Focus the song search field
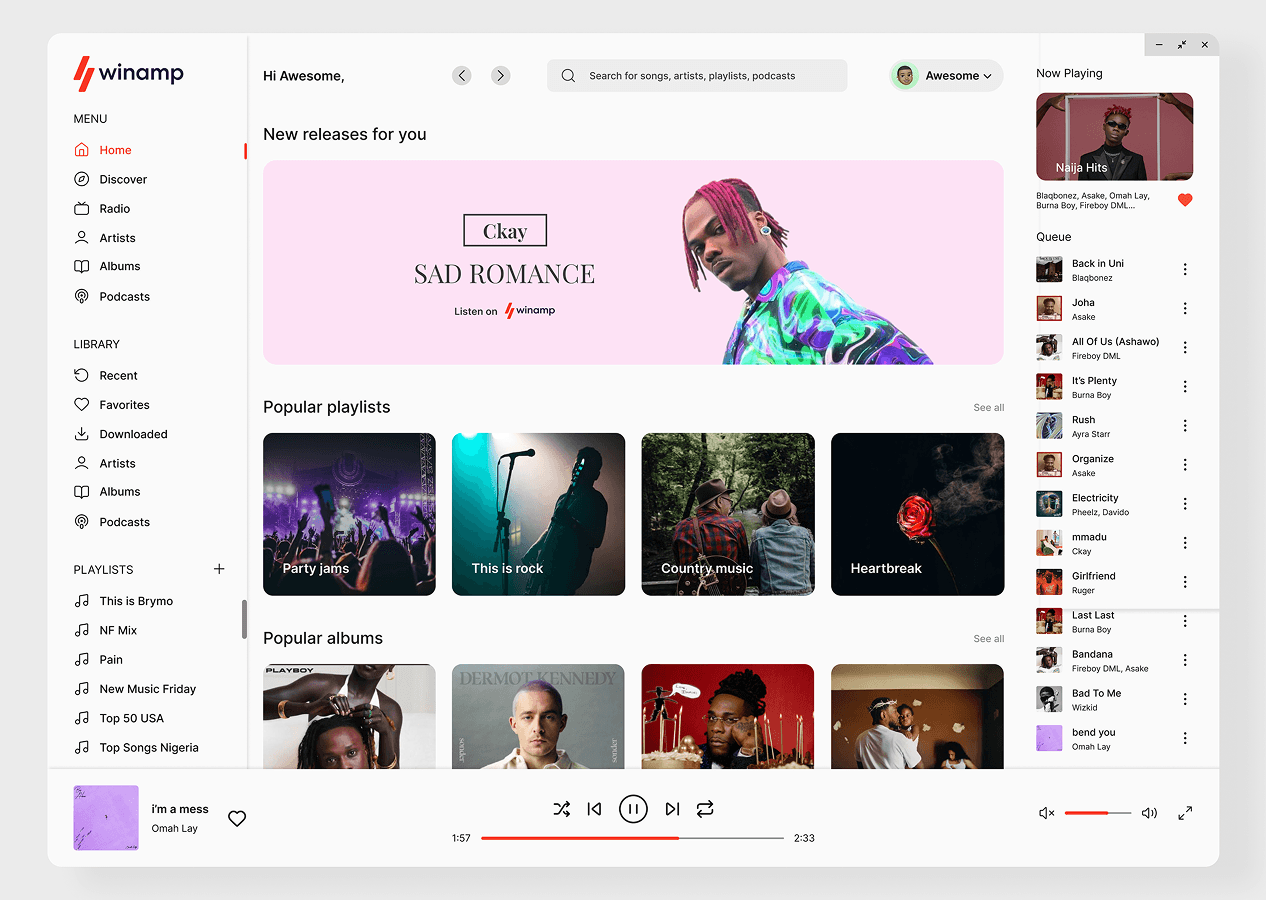The image size is (1266, 900). (697, 75)
